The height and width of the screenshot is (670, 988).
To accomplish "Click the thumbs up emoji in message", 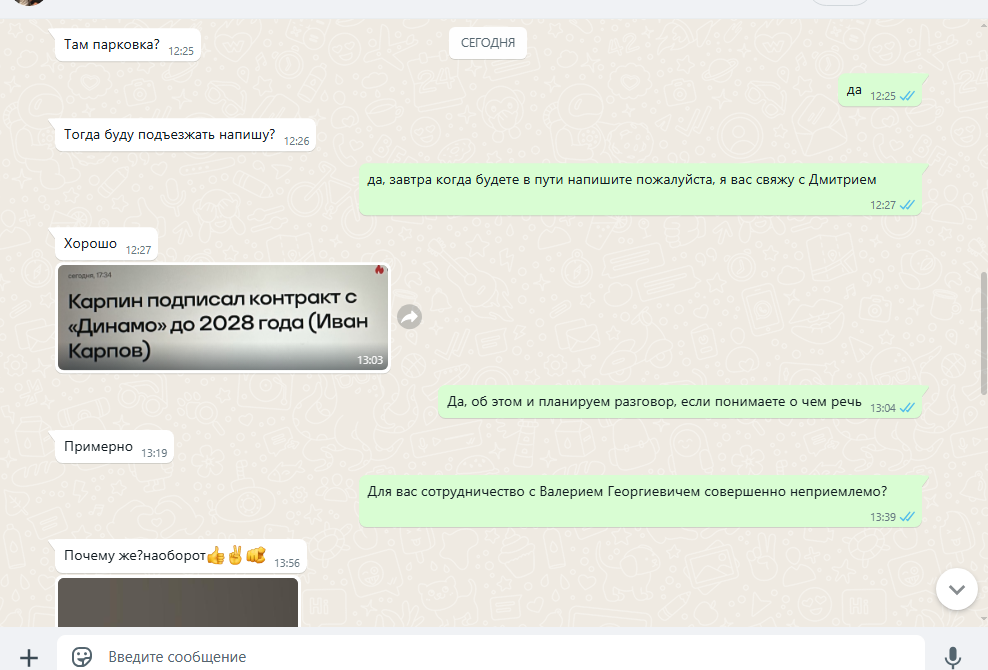I will coord(215,556).
